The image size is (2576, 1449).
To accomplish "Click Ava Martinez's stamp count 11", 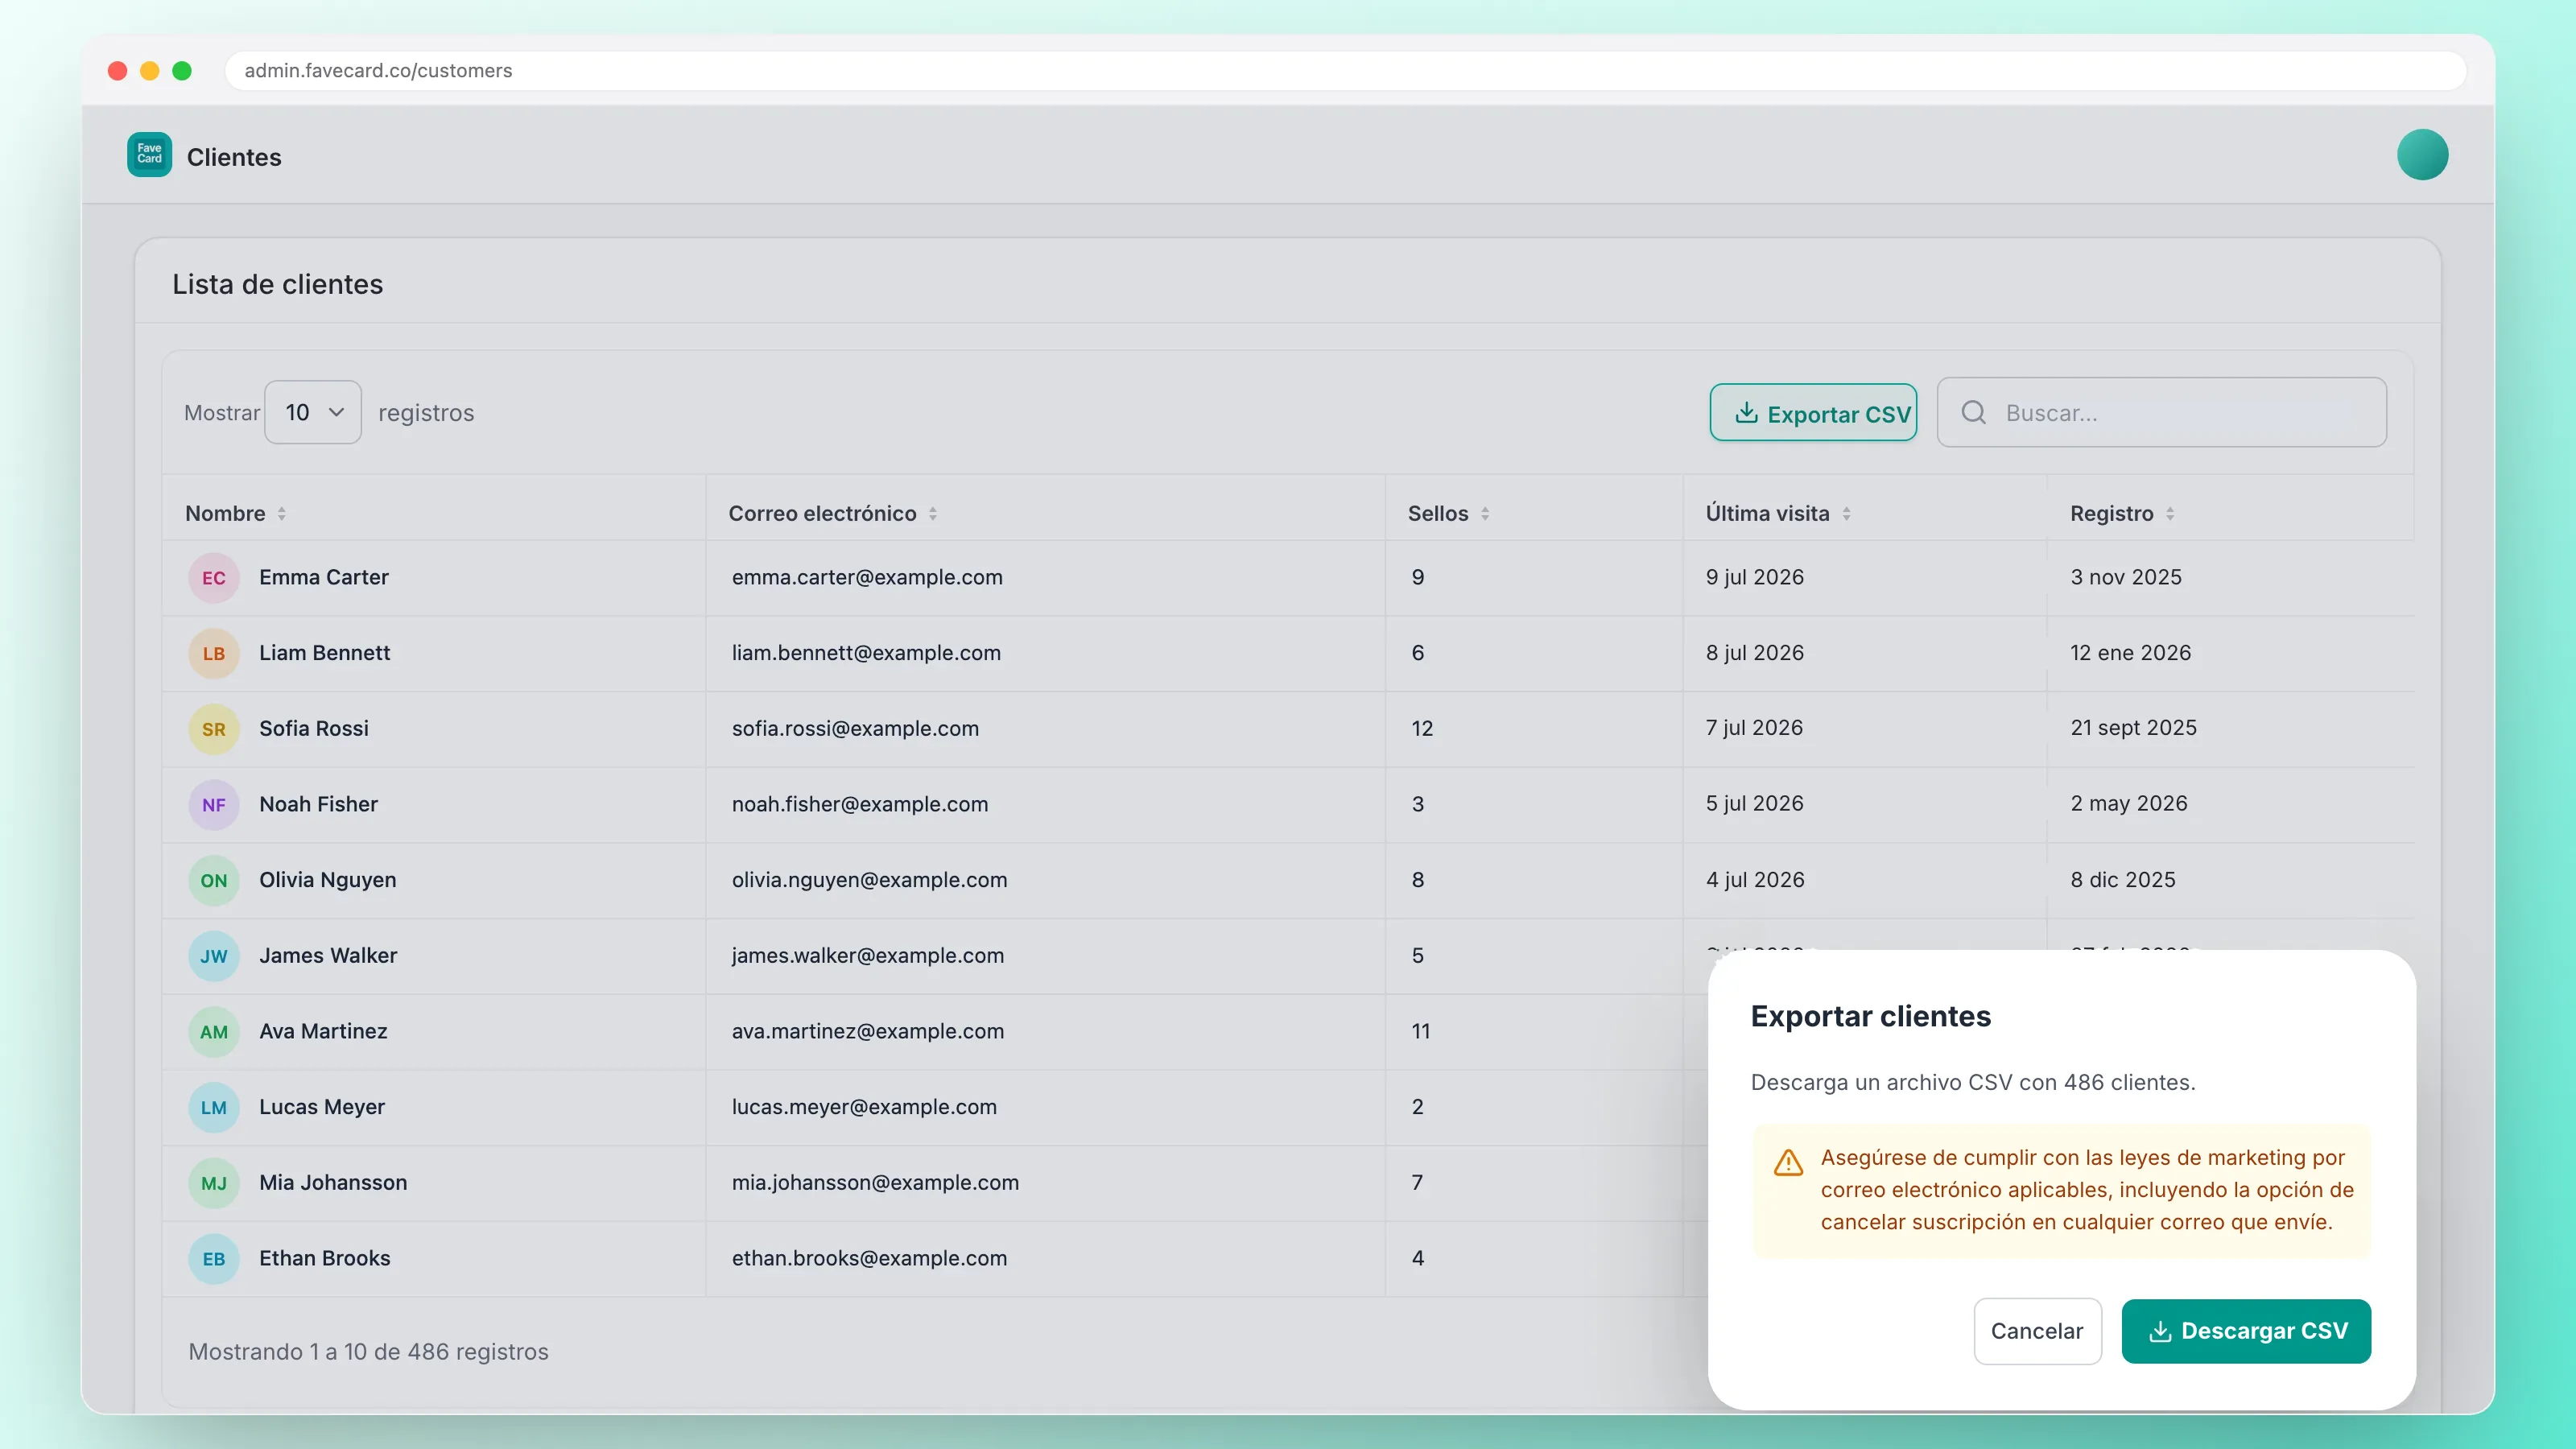I will click(x=1420, y=1031).
